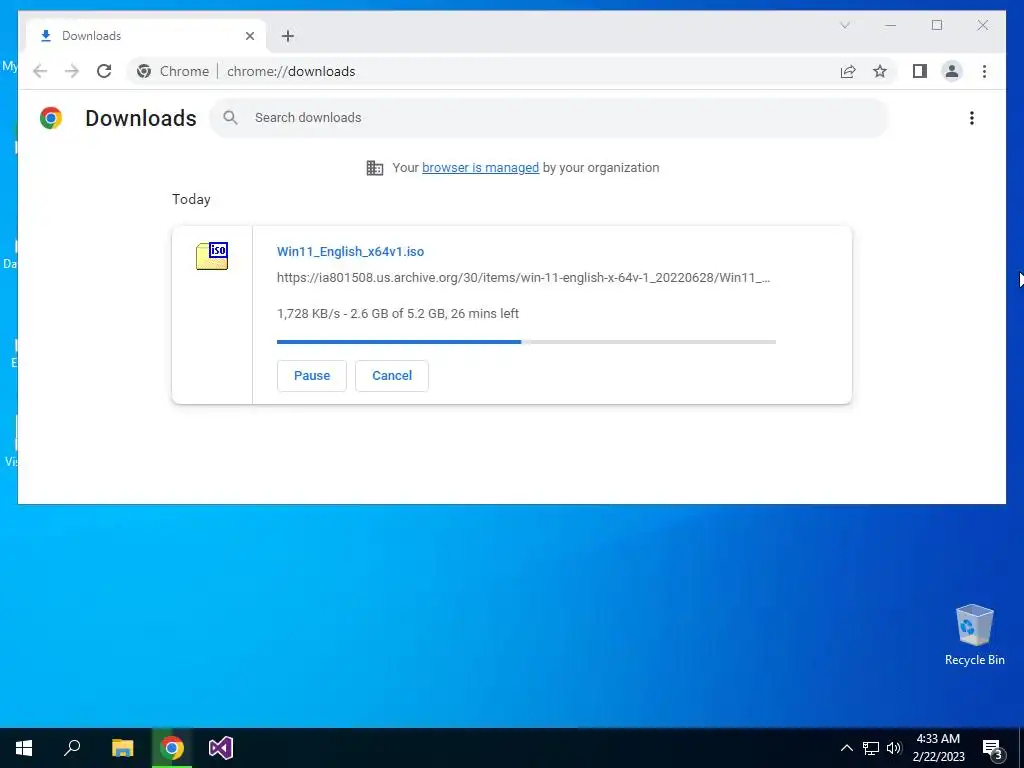Minimize the Chrome window
Image resolution: width=1024 pixels, height=768 pixels.
(x=891, y=25)
